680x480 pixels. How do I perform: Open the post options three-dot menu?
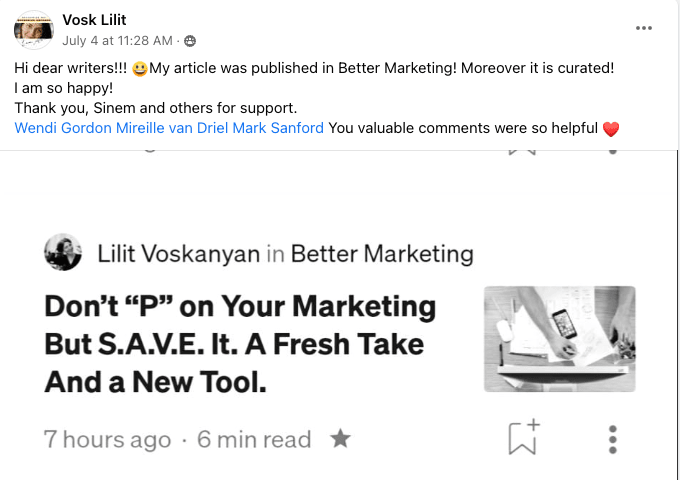click(x=644, y=28)
